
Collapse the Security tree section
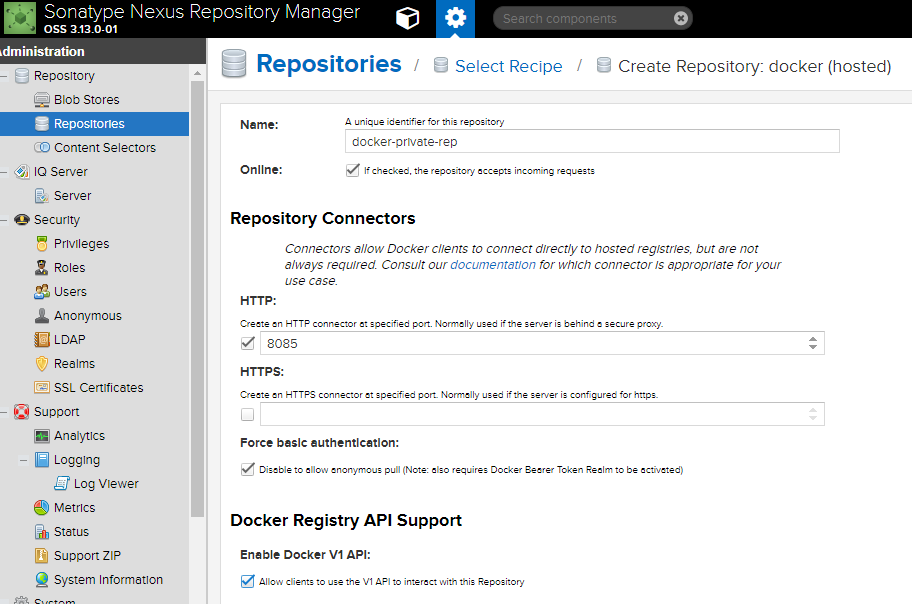tap(4, 220)
